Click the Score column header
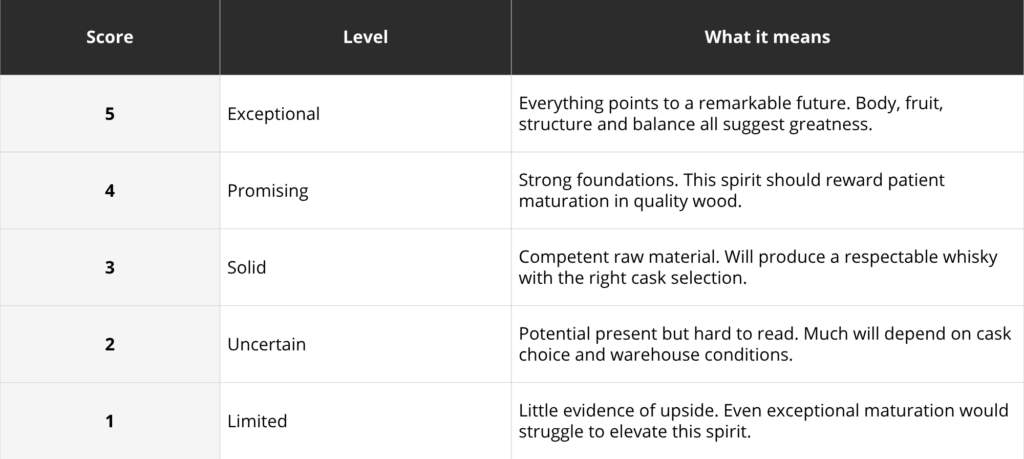Image resolution: width=1024 pixels, height=459 pixels. (110, 37)
